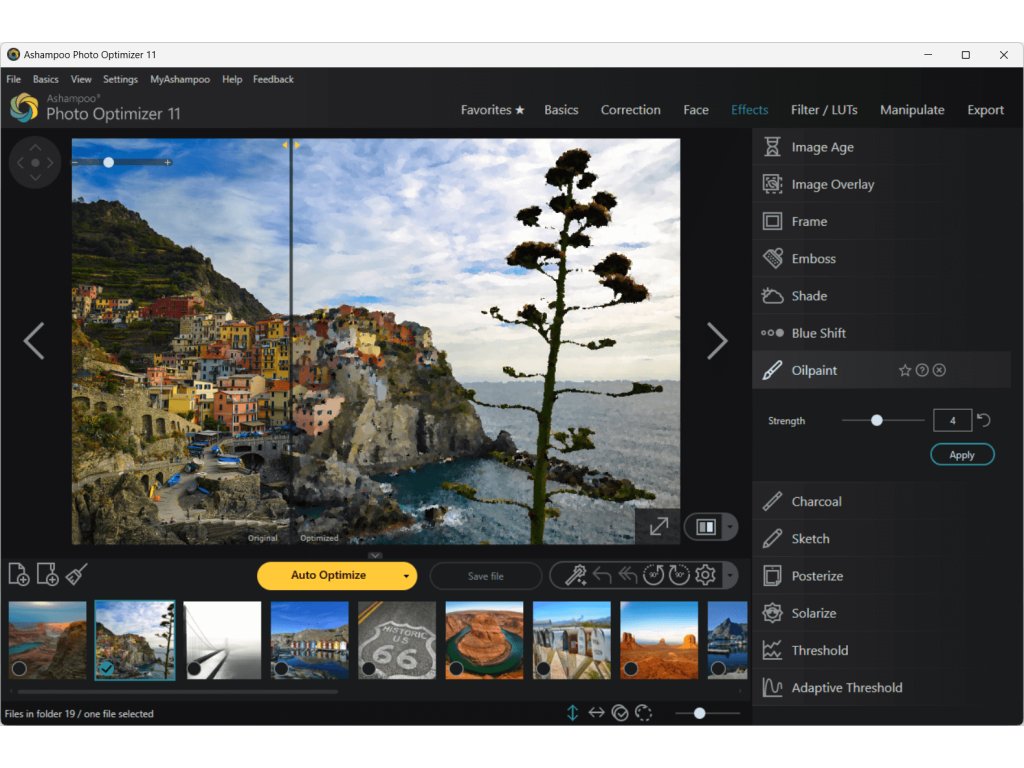The image size is (1024, 768).
Task: Click the add file icon
Action: click(18, 574)
